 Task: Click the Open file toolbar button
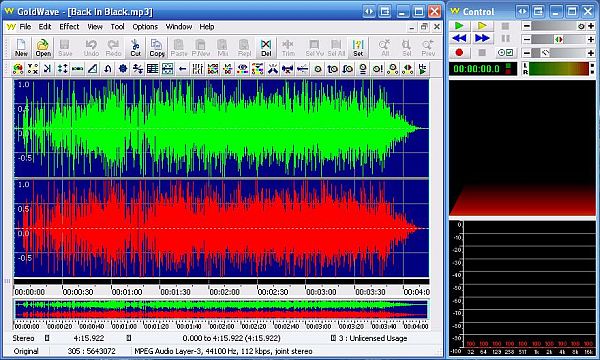[x=43, y=48]
